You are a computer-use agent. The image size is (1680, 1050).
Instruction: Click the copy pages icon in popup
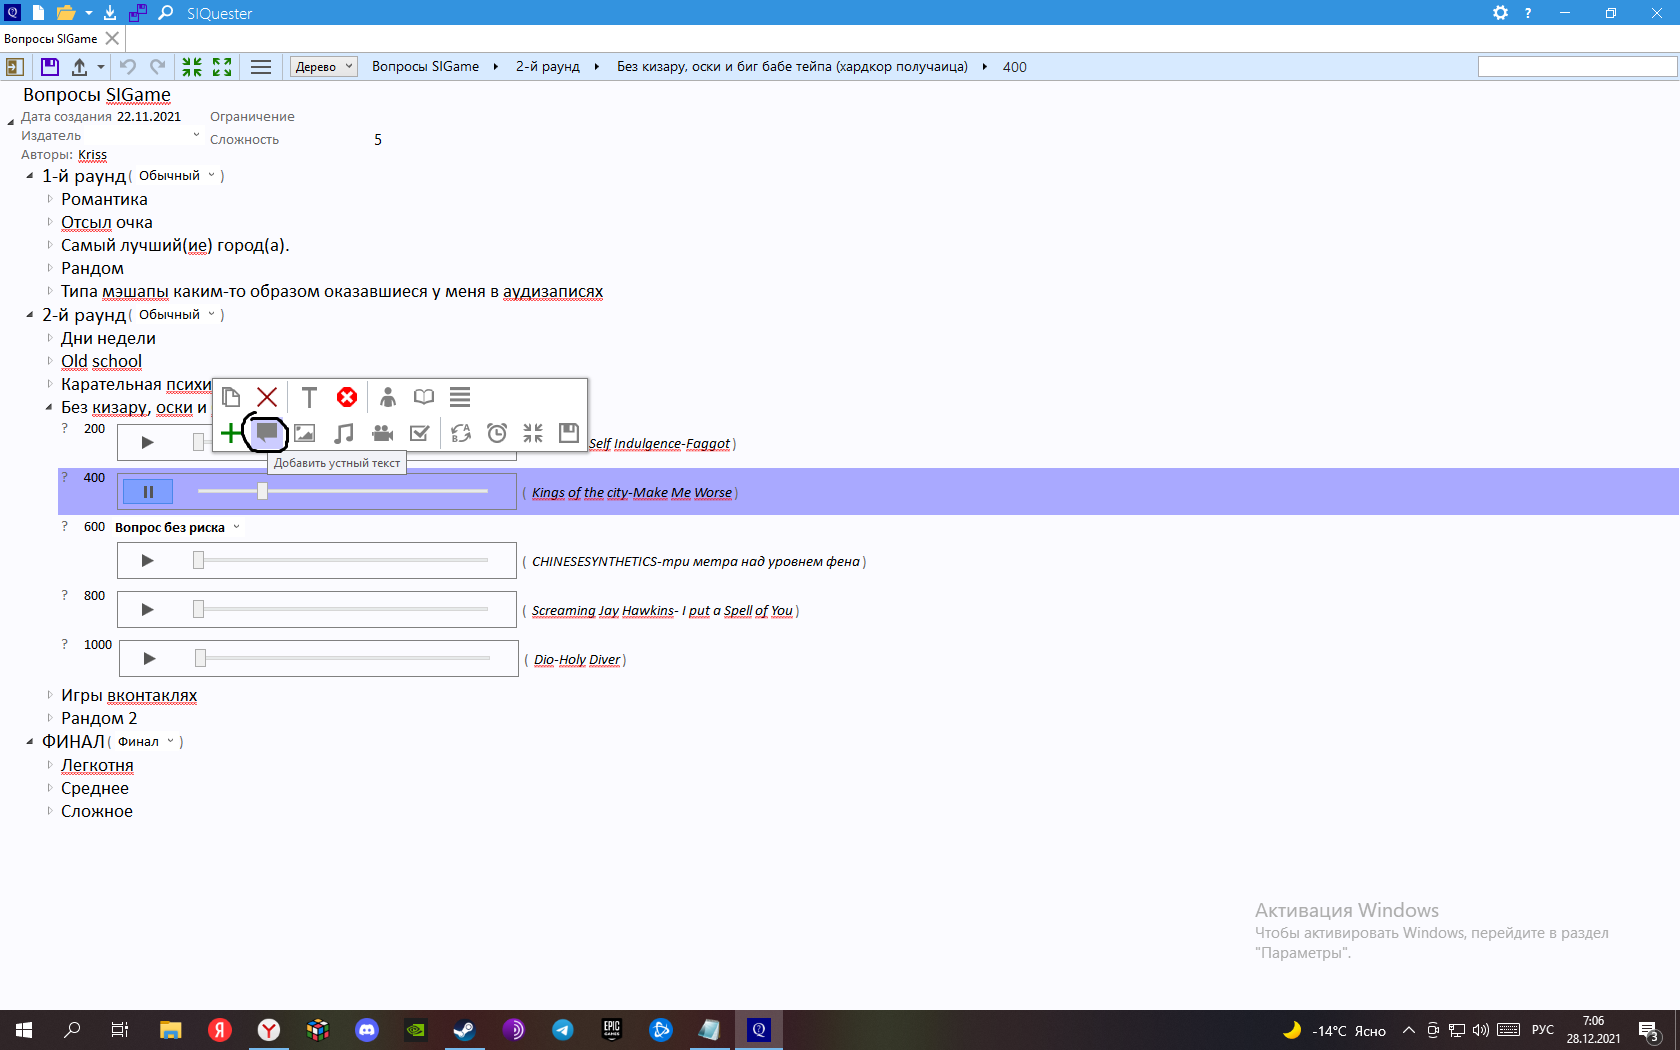[x=231, y=397]
